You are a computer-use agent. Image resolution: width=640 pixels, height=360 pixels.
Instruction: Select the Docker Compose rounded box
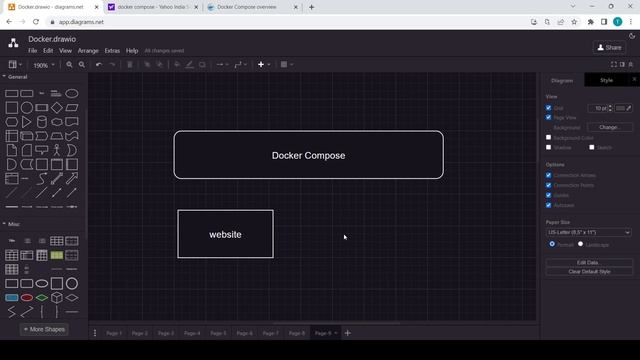(308, 155)
